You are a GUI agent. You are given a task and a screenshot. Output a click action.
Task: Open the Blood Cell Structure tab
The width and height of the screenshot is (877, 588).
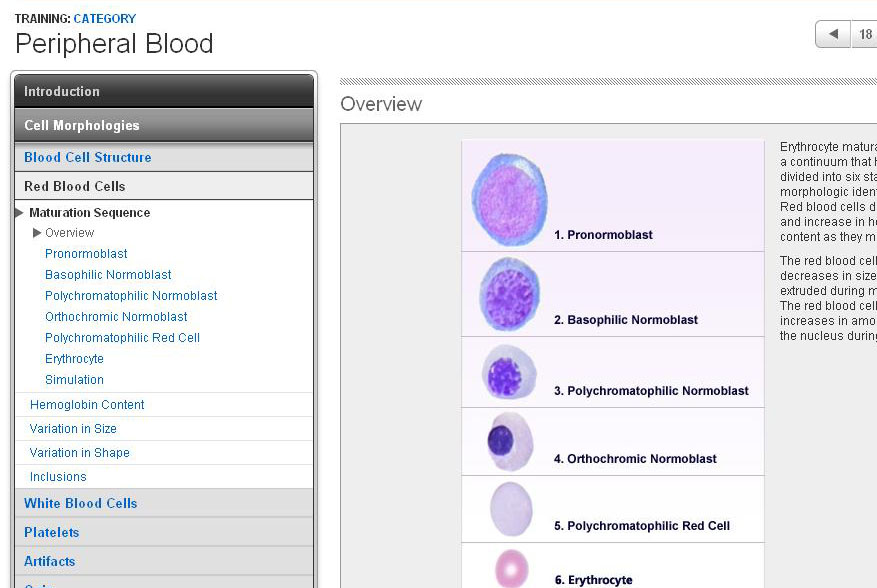[88, 157]
